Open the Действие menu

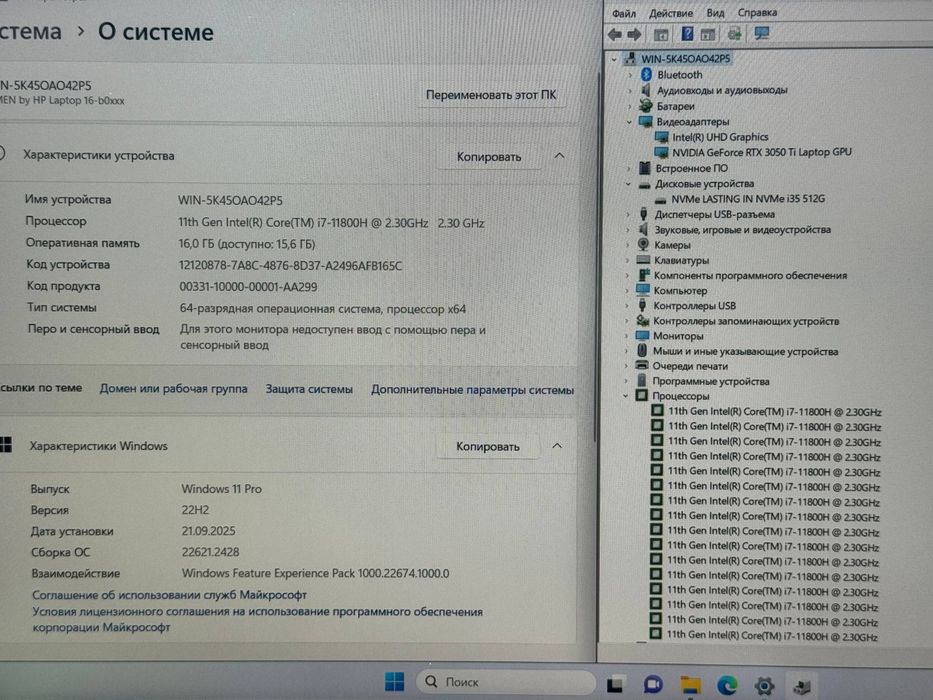click(671, 13)
